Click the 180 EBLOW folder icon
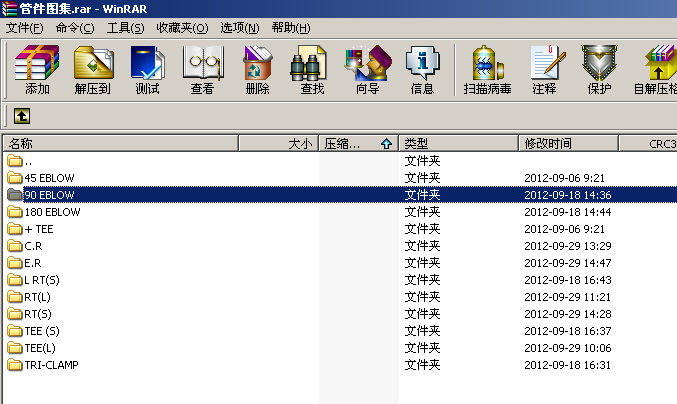This screenshot has width=677, height=404. point(15,212)
